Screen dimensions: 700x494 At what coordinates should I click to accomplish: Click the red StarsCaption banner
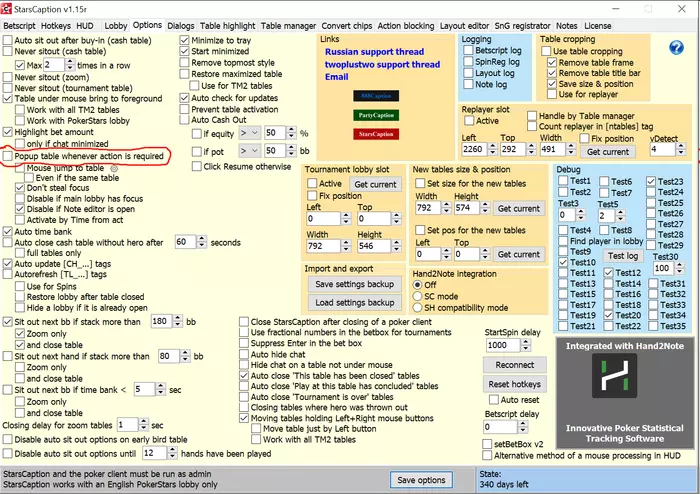pyautogui.click(x=376, y=134)
